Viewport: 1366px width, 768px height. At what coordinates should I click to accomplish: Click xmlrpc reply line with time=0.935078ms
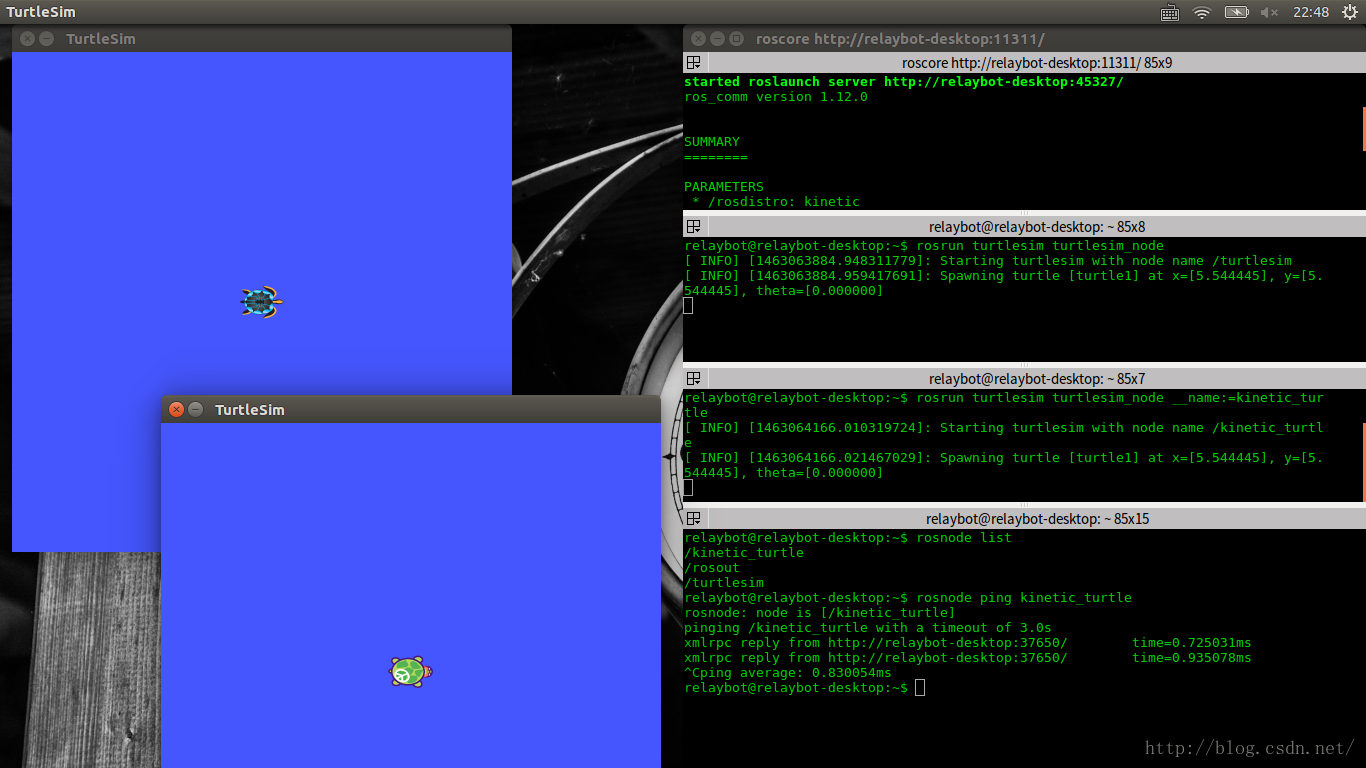click(x=968, y=657)
